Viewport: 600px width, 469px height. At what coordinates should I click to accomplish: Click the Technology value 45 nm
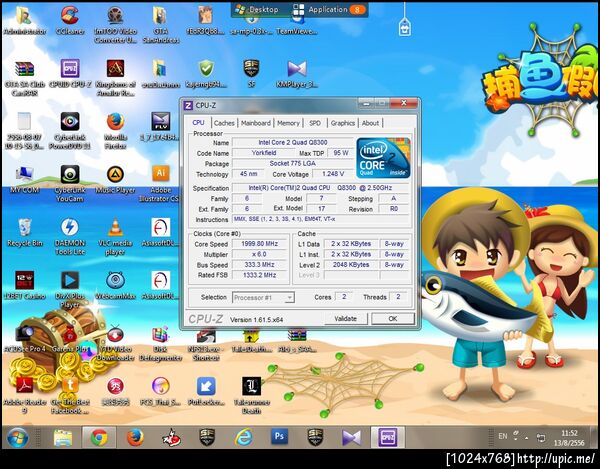pyautogui.click(x=248, y=174)
